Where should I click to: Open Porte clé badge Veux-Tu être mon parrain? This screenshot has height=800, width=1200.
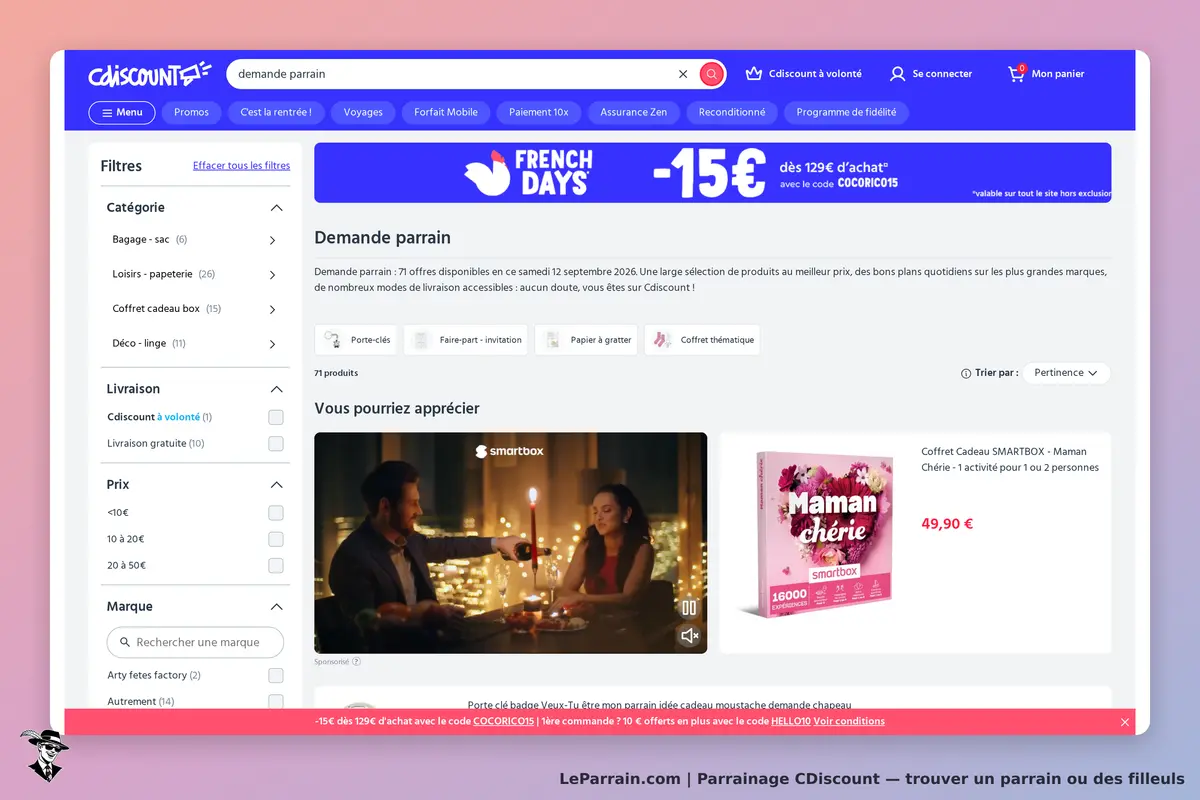[659, 705]
